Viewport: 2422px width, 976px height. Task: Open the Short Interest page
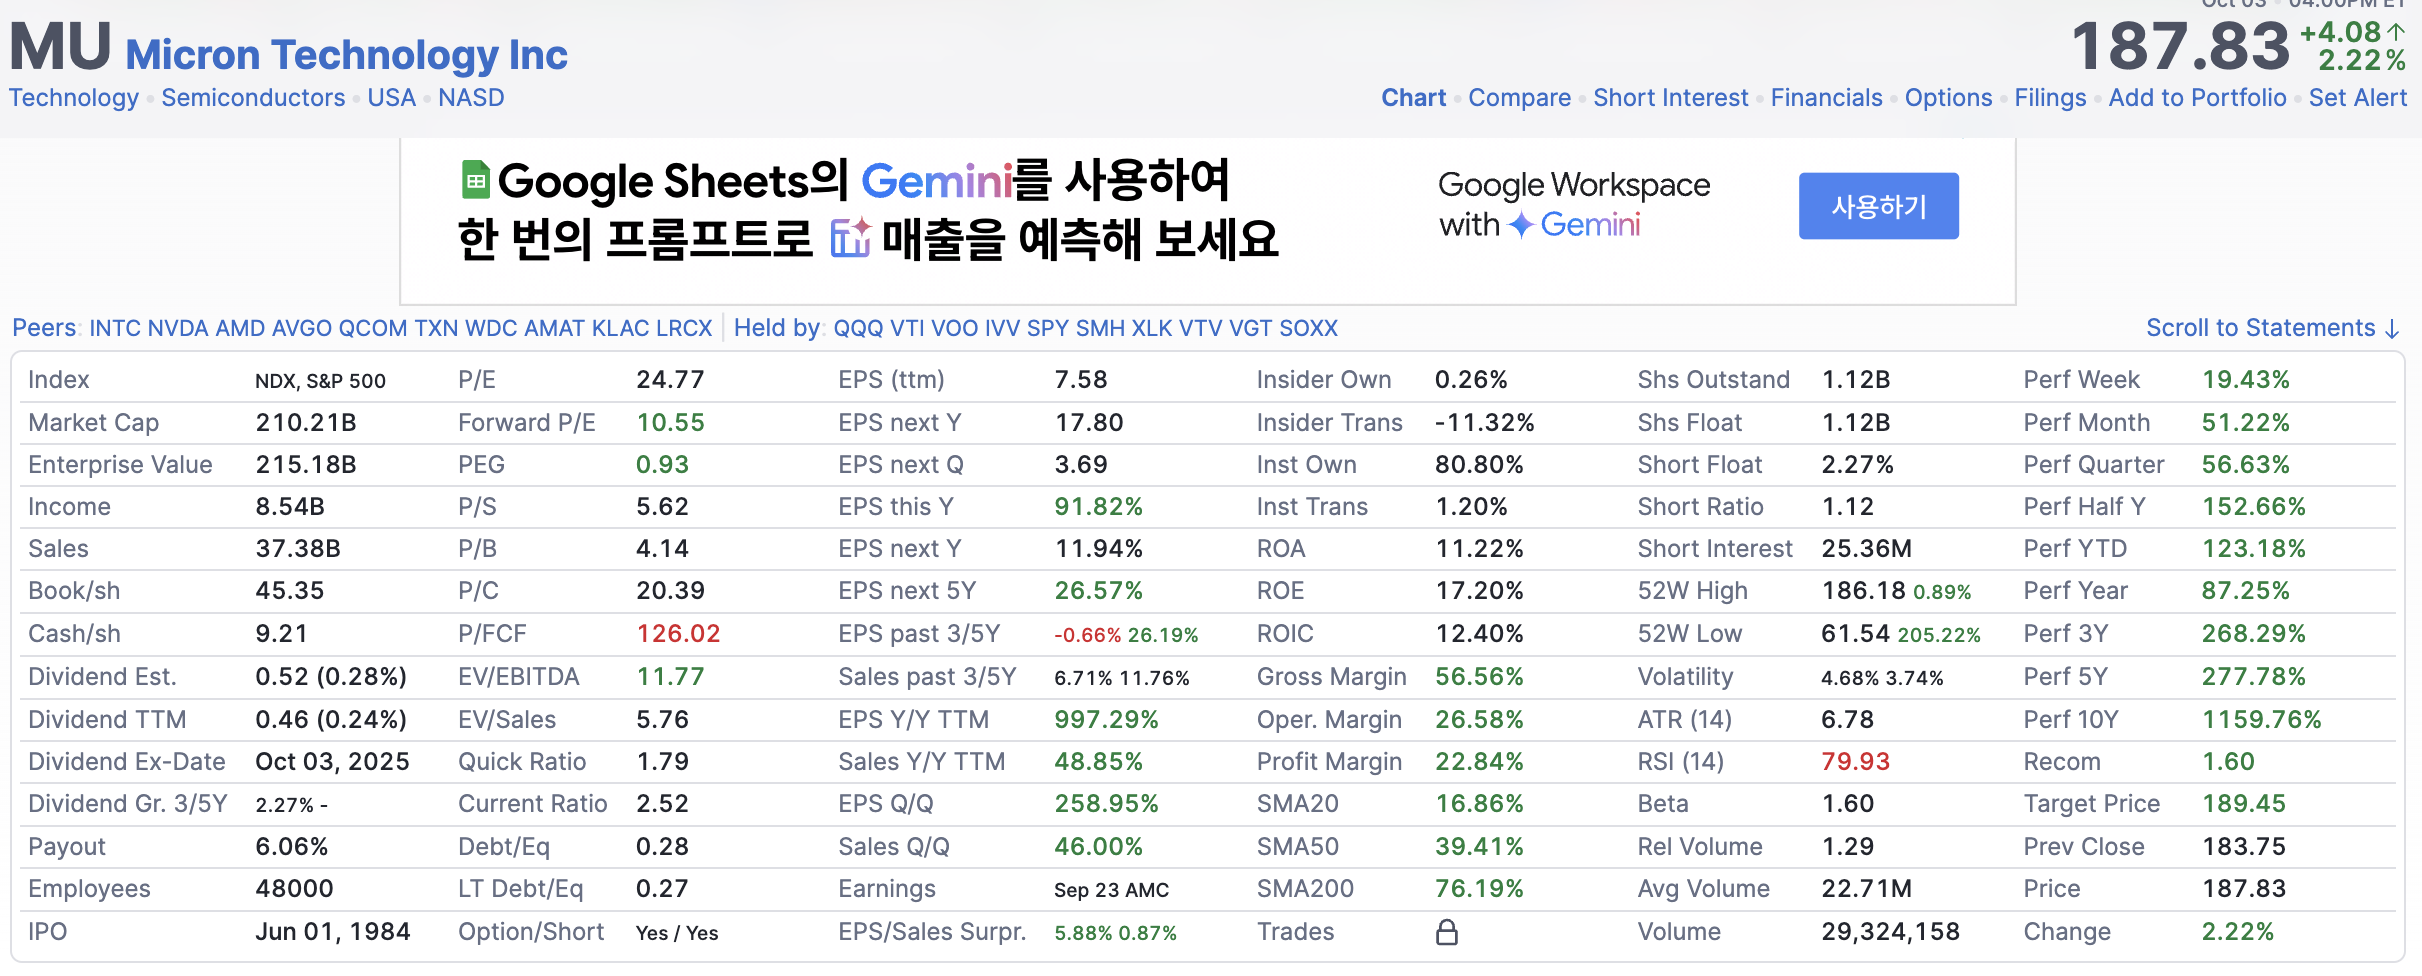click(x=1670, y=98)
